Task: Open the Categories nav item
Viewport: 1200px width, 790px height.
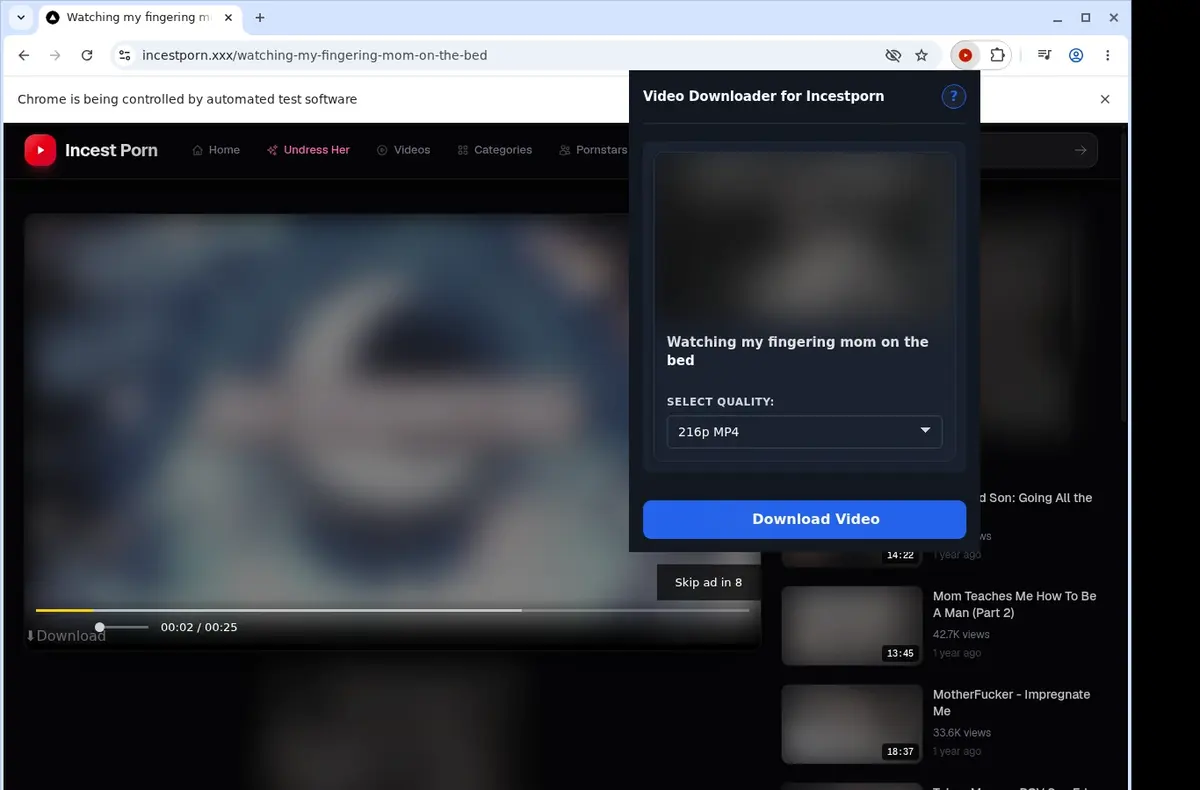Action: click(x=494, y=150)
